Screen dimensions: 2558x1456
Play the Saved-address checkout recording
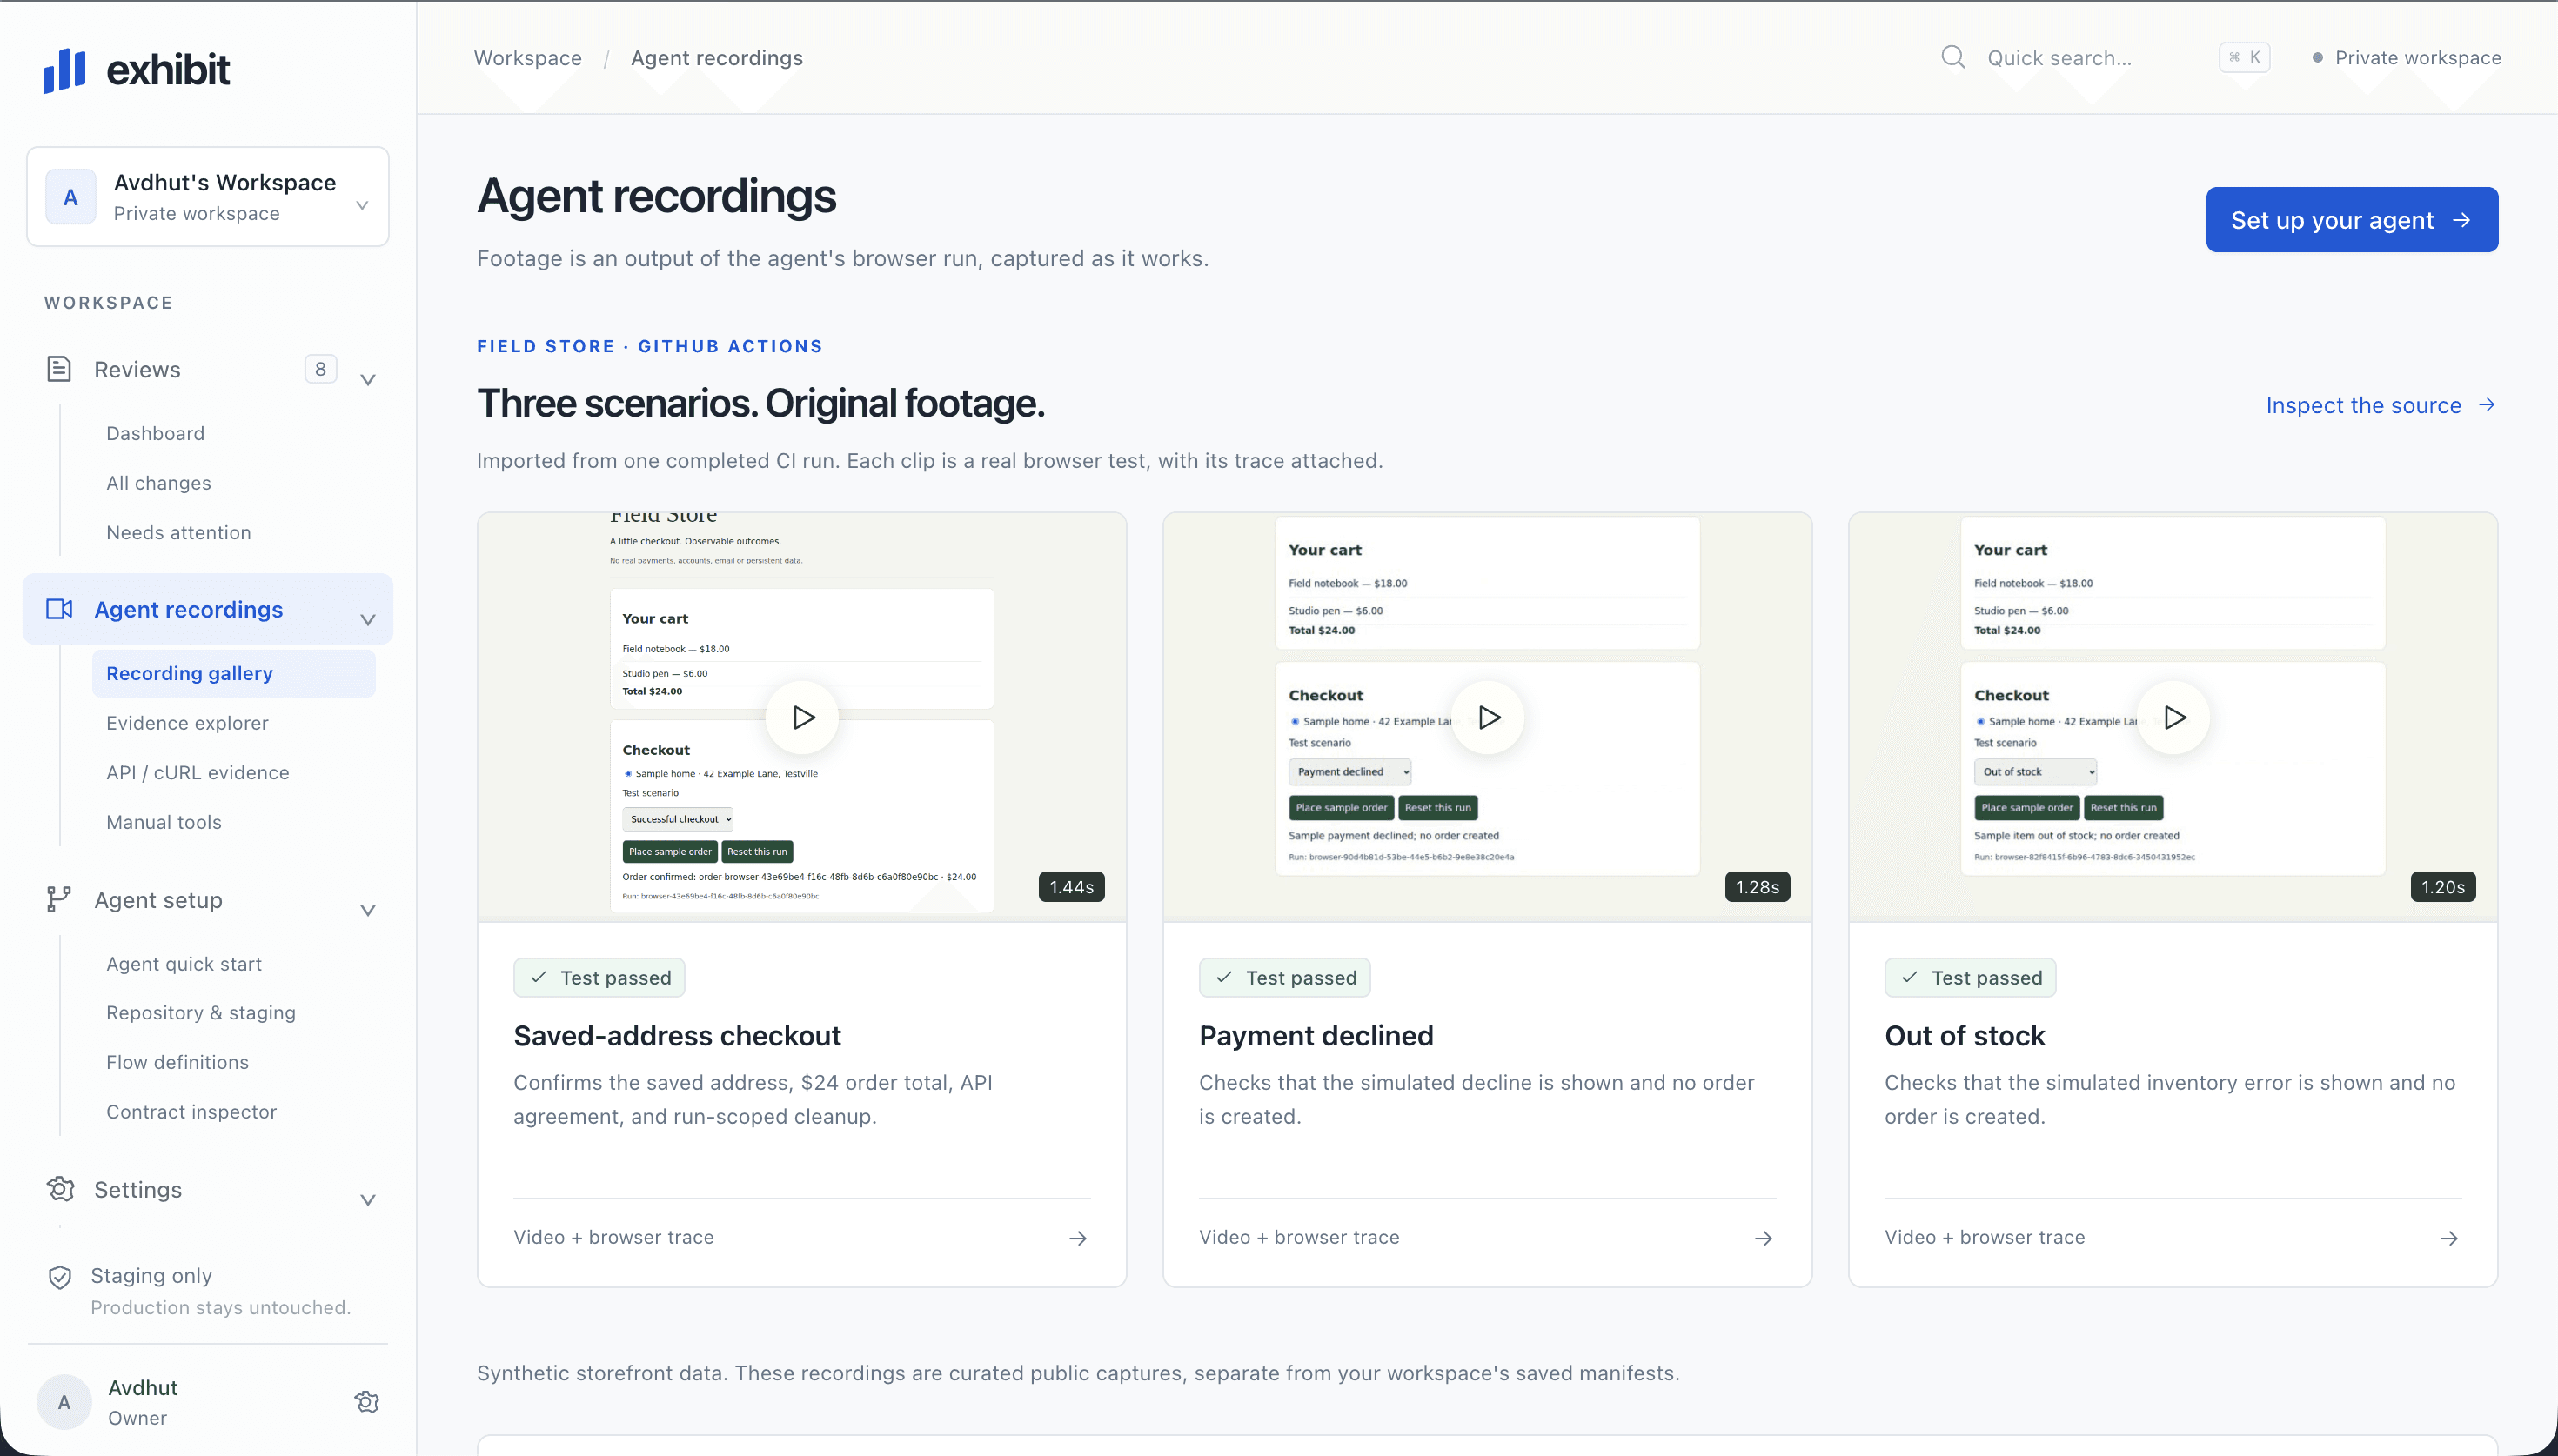(x=802, y=717)
